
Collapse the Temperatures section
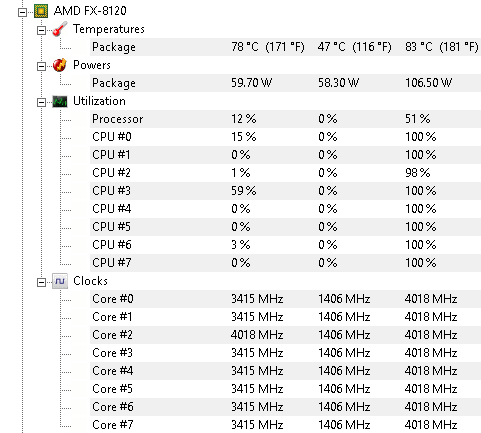tap(41, 31)
